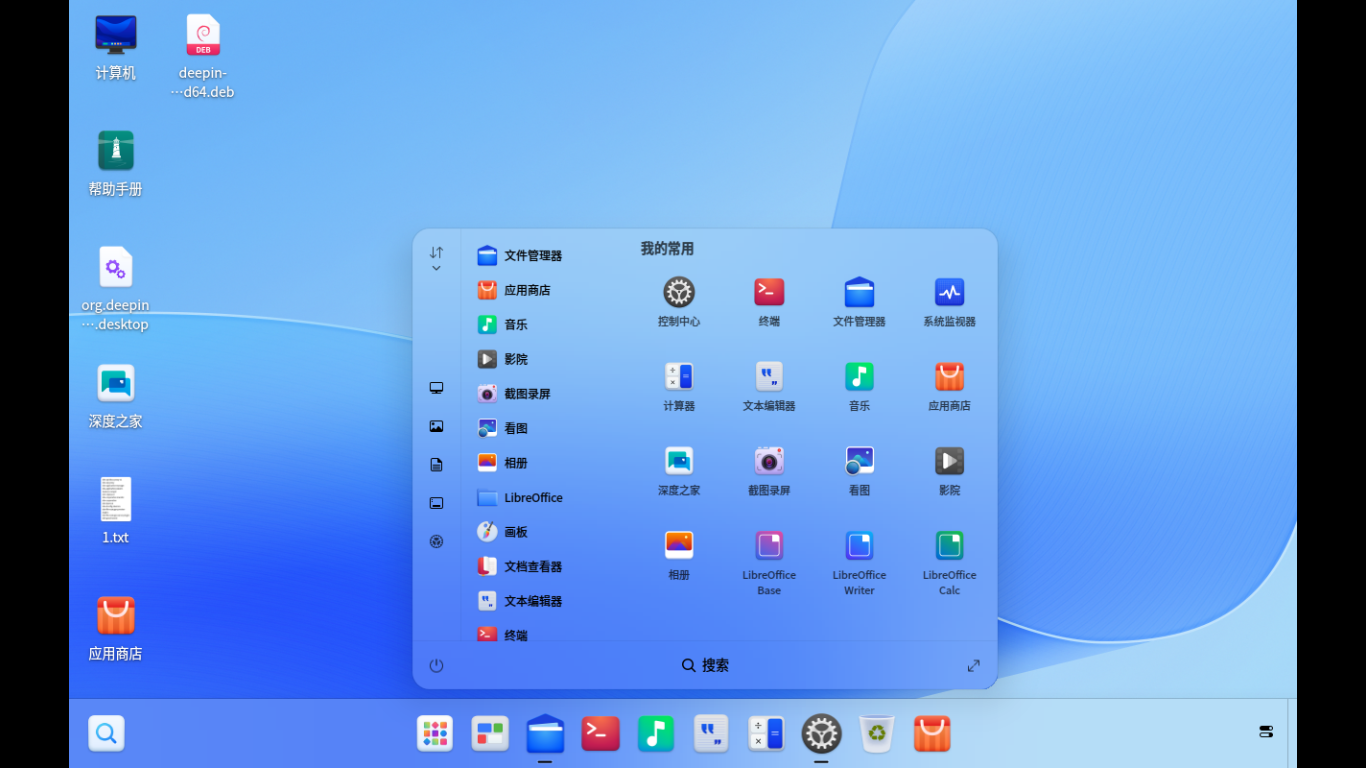Image resolution: width=1366 pixels, height=768 pixels.
Task: Open the music player in the dock
Action: point(656,733)
